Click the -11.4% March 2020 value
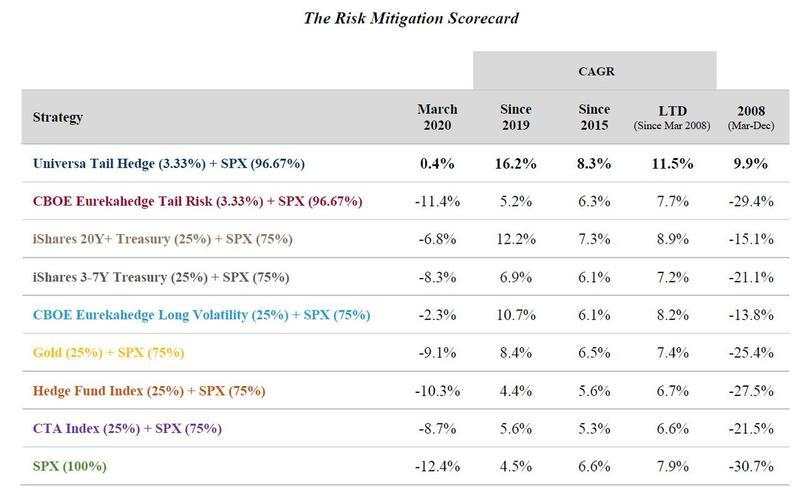 click(x=437, y=201)
